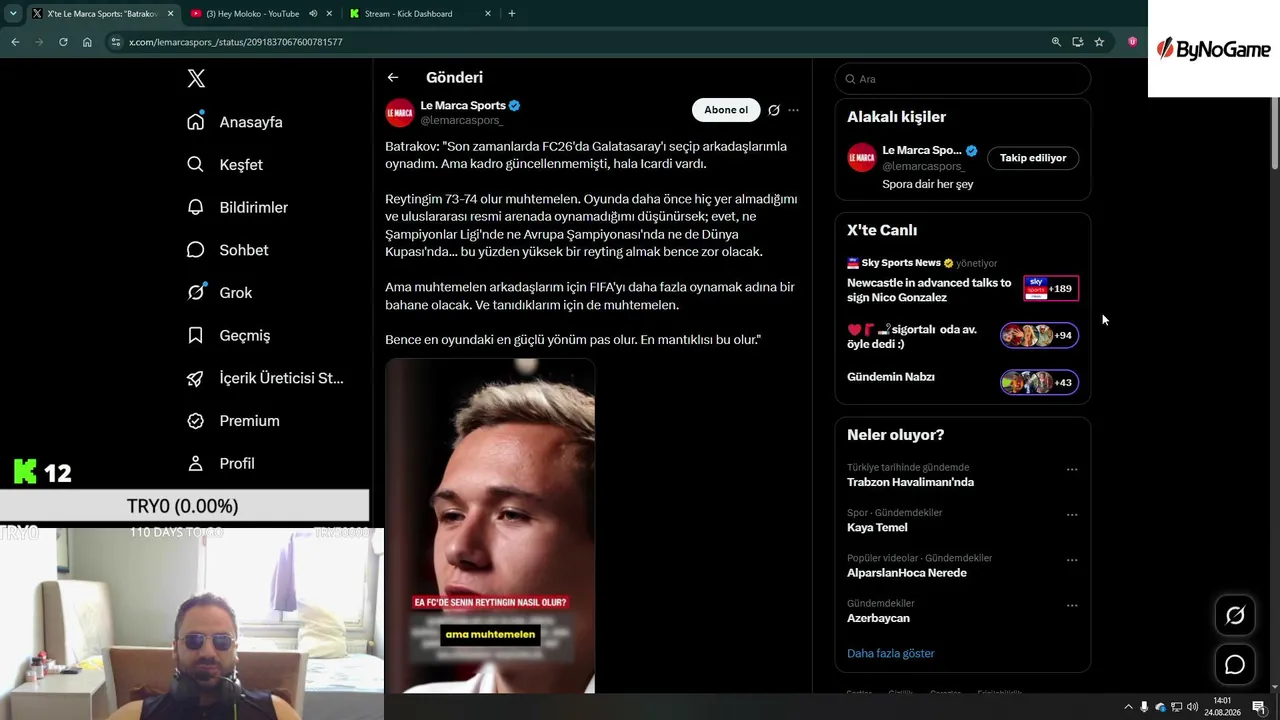Open Anasayfa home icon in sidebar

click(196, 121)
